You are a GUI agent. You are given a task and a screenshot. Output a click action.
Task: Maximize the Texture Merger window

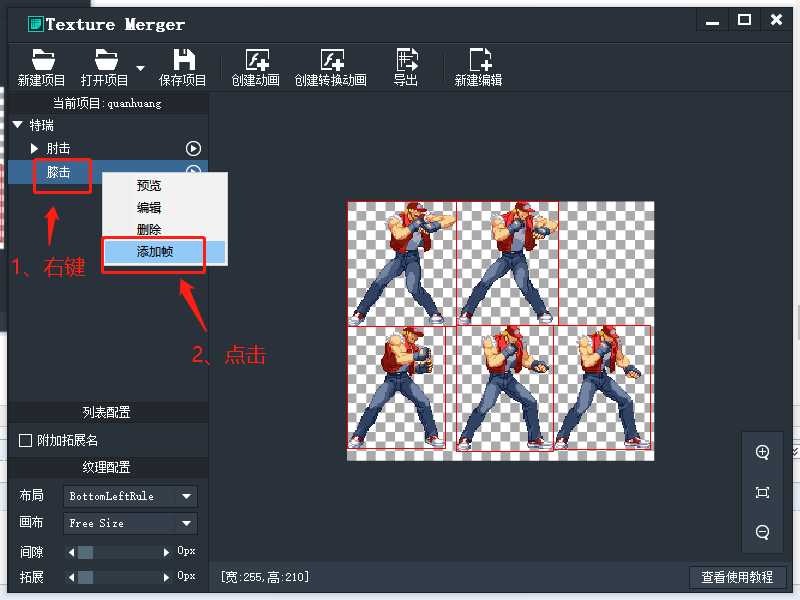[744, 20]
